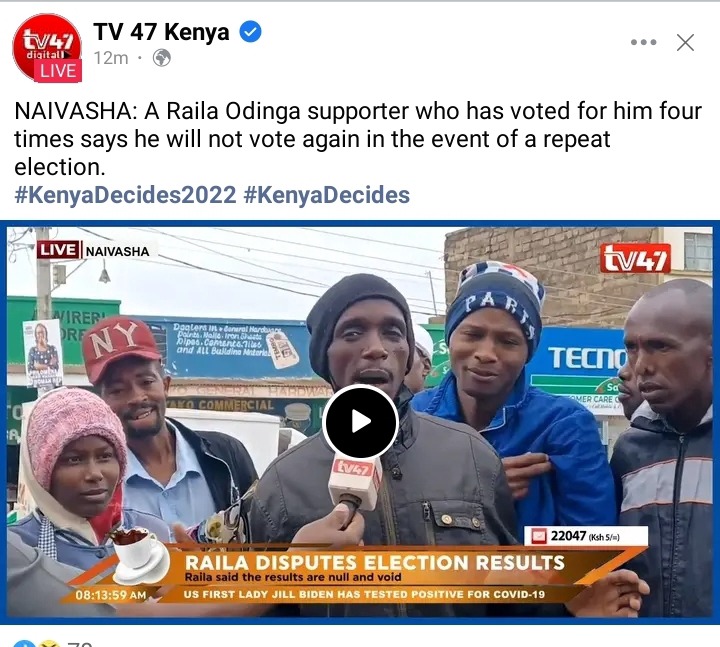Viewport: 720px width, 647px height.
Task: Play the Naivasha interview video
Action: pos(360,421)
